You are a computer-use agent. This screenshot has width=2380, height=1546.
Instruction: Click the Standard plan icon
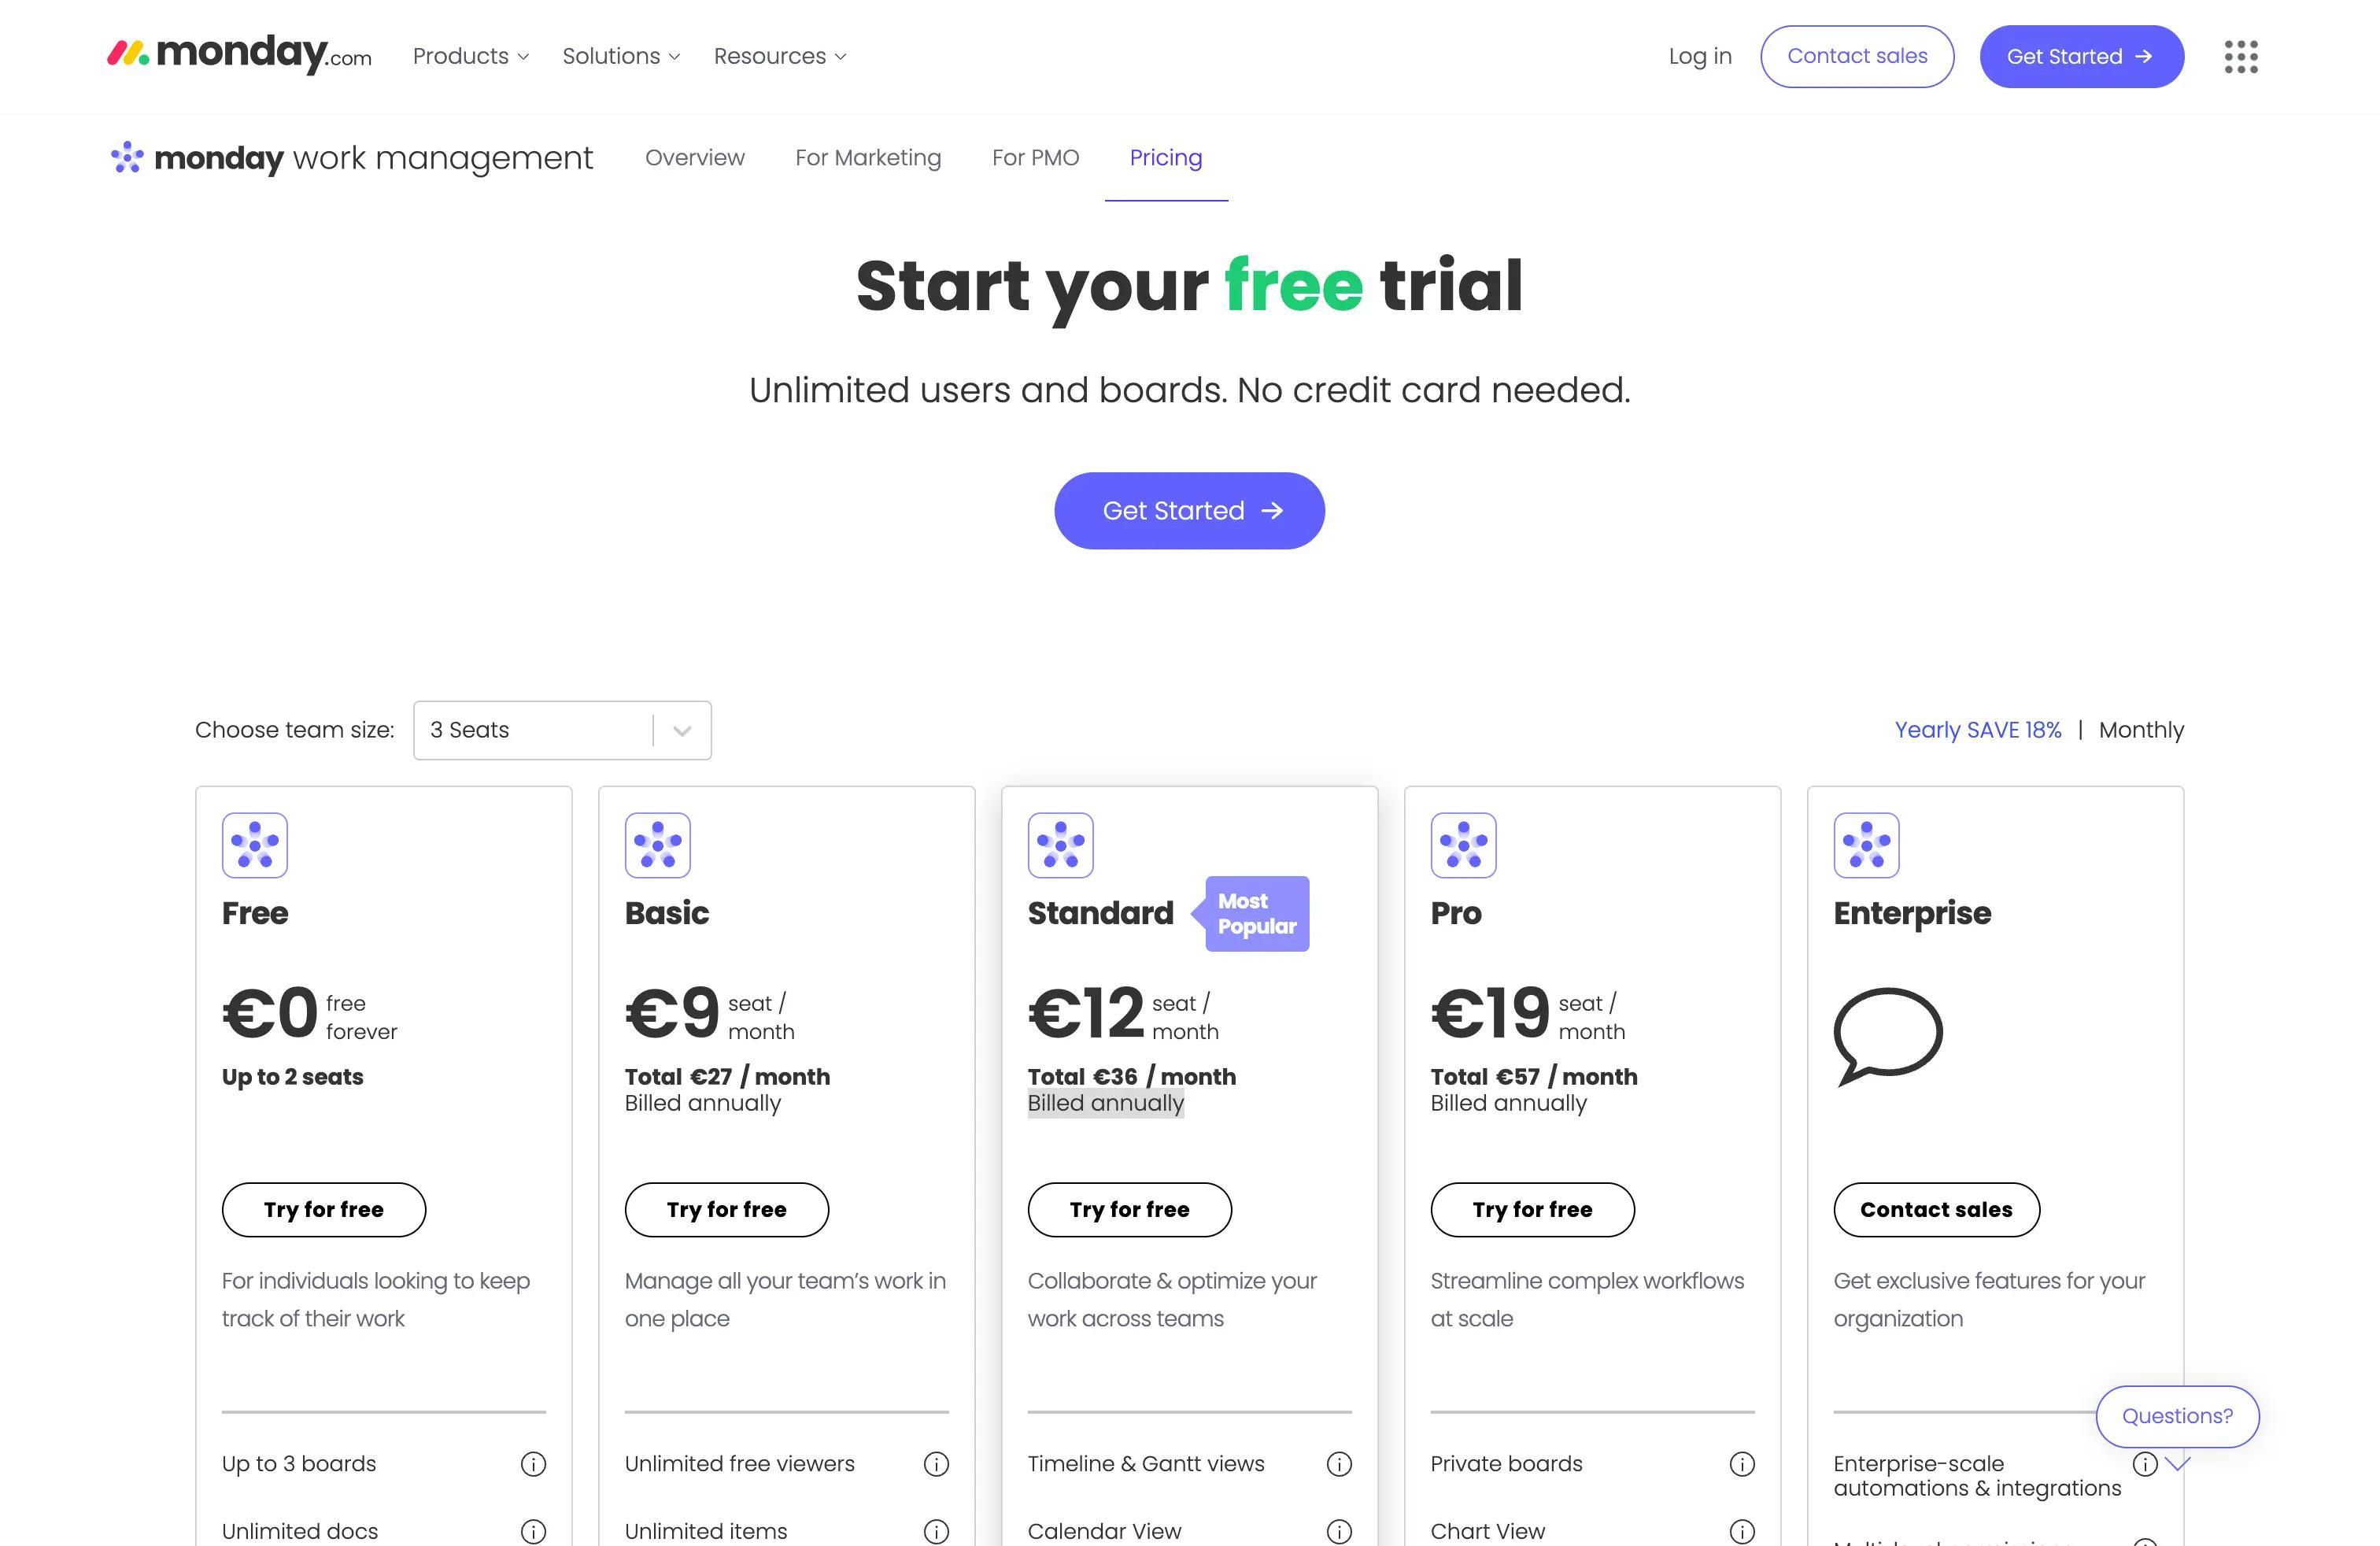[x=1060, y=845]
